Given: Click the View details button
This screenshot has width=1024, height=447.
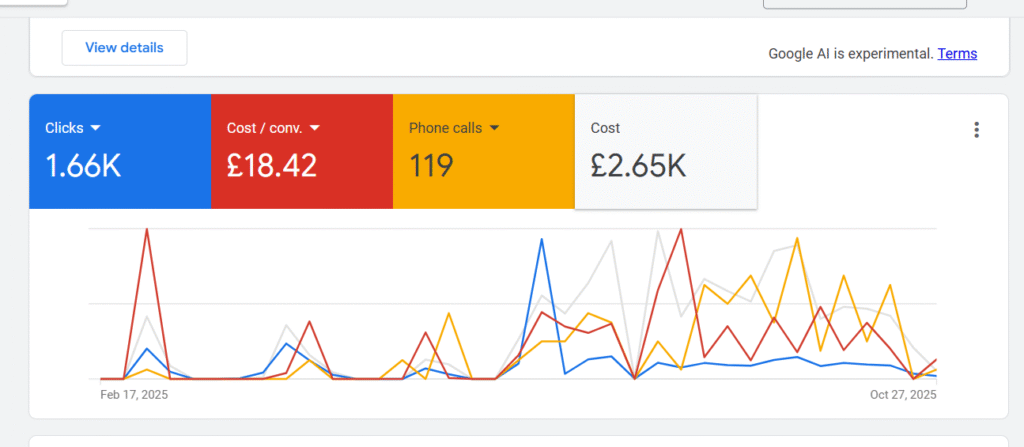Looking at the screenshot, I should [124, 47].
